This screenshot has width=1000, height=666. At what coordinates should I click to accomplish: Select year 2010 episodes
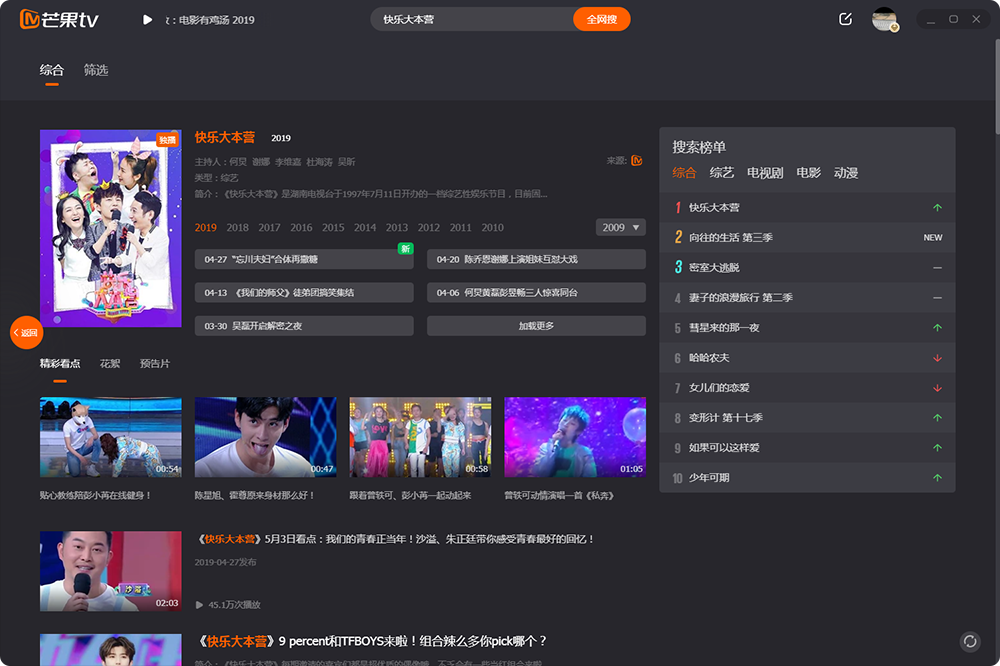point(492,227)
